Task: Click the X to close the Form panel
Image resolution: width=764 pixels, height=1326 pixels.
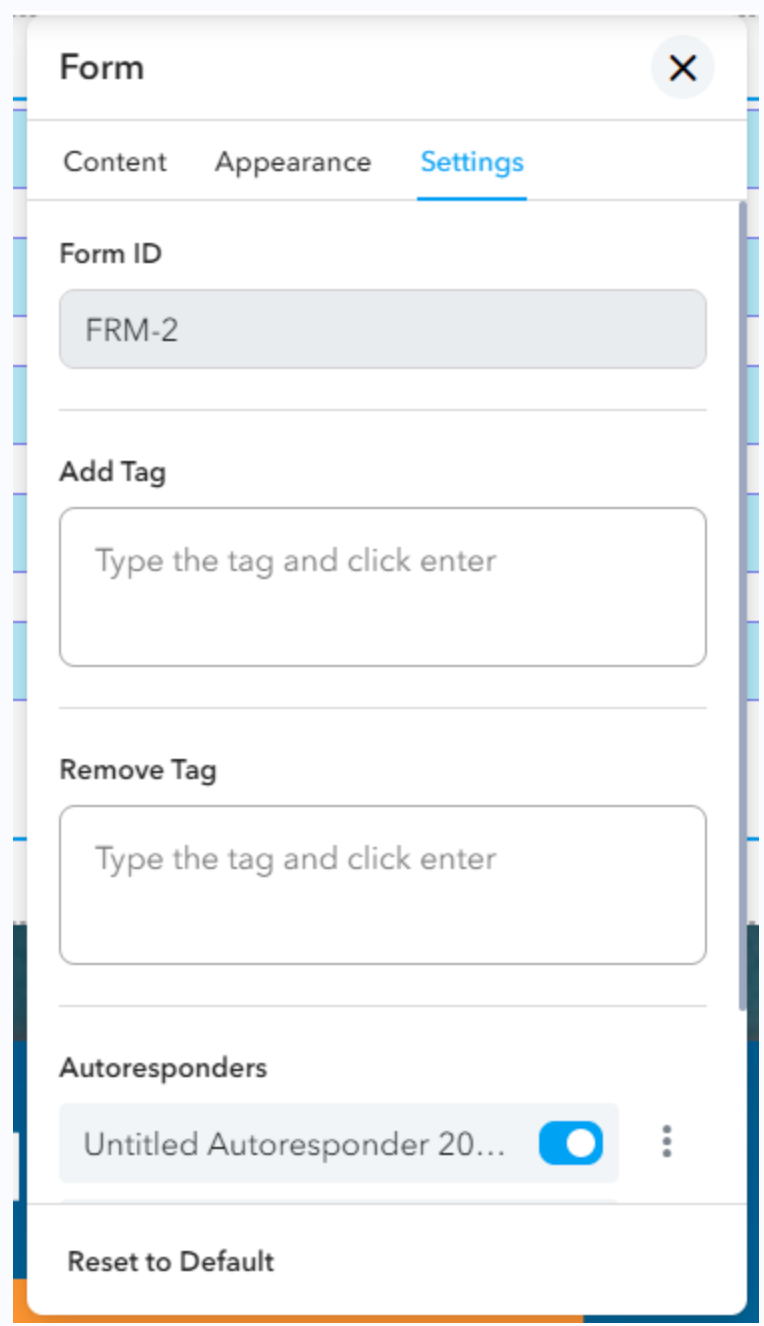Action: [682, 68]
